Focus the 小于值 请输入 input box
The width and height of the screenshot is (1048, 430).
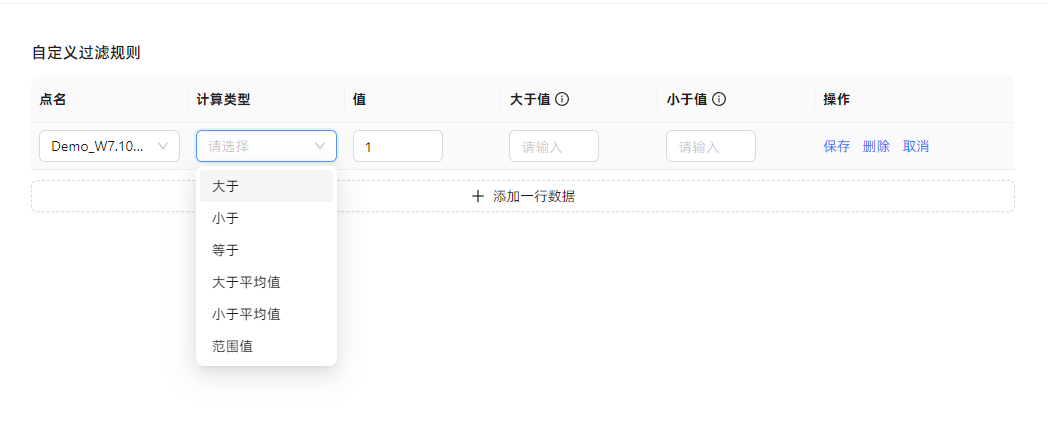(x=710, y=146)
